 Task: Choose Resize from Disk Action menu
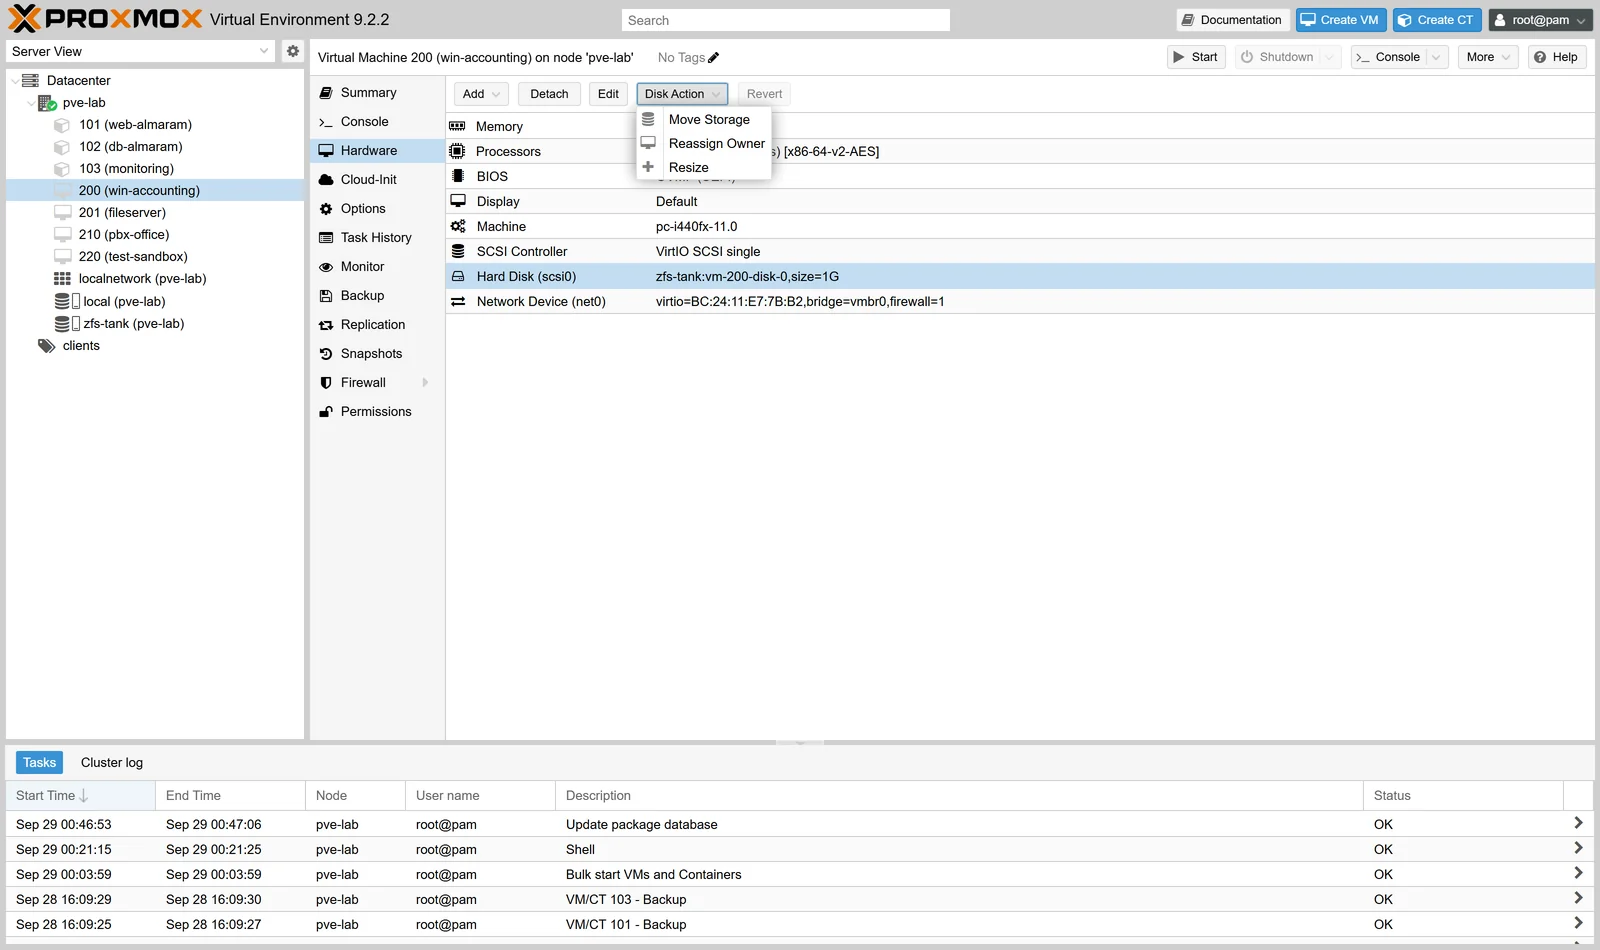[x=704, y=167]
